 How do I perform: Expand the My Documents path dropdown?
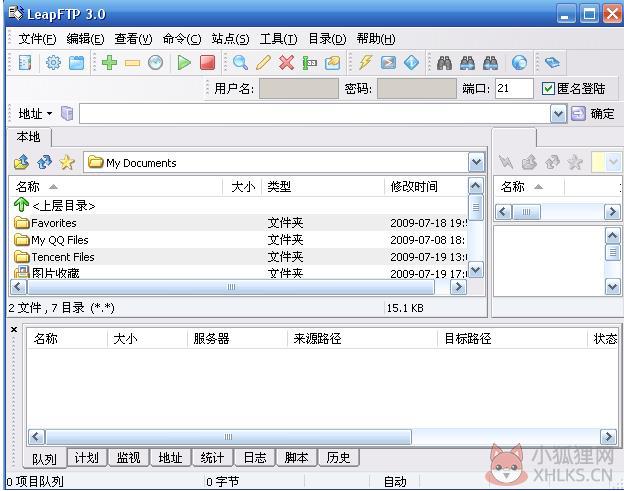476,162
